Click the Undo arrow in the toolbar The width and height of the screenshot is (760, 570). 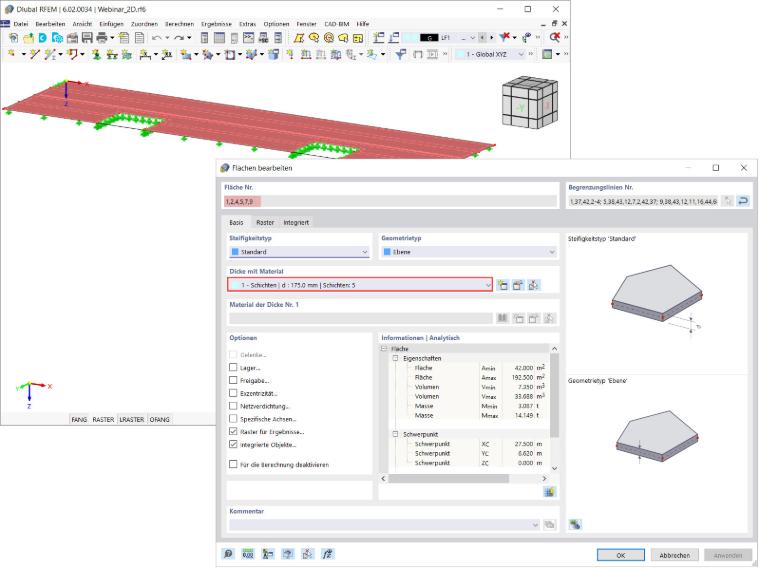click(x=157, y=37)
